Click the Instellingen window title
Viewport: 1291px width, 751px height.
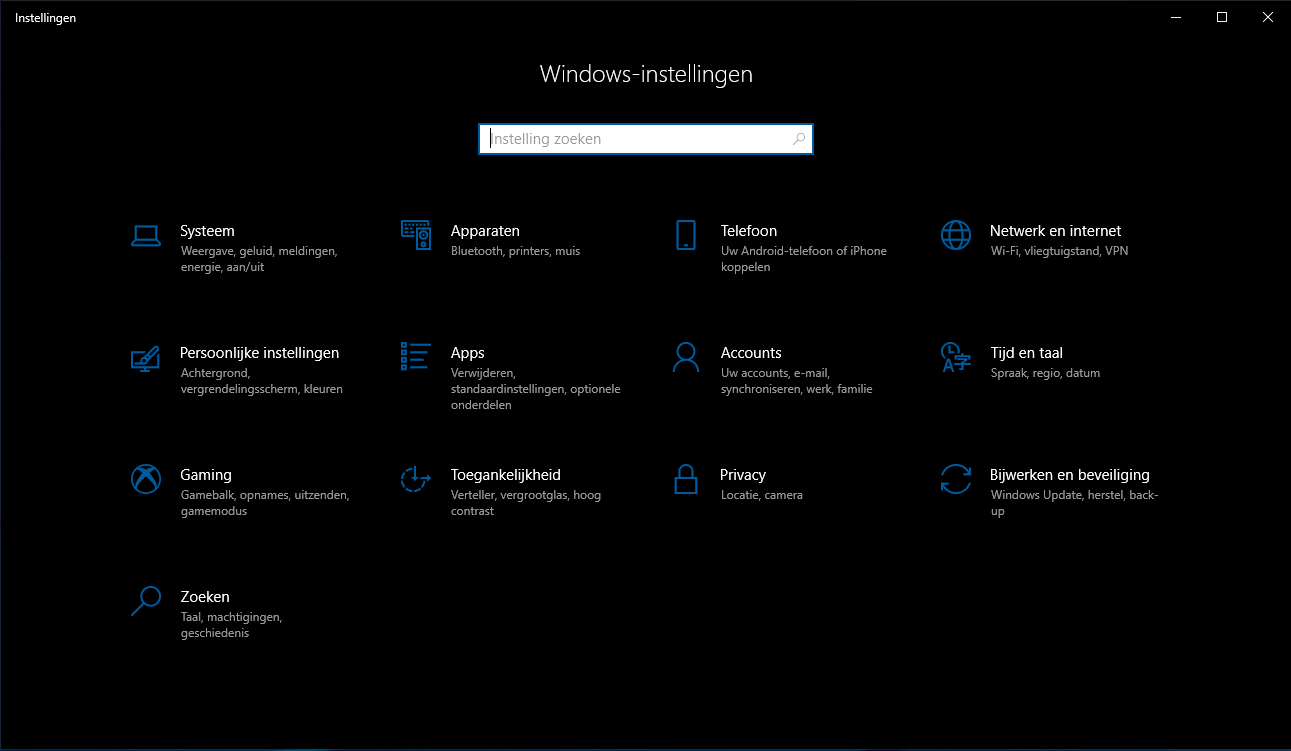pos(46,17)
